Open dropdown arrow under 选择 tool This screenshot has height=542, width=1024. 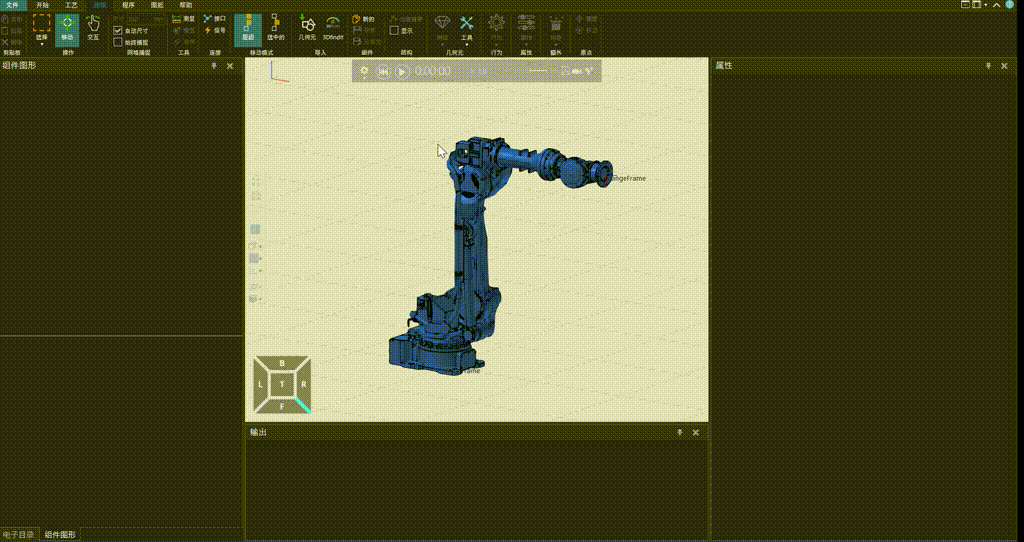[41, 44]
